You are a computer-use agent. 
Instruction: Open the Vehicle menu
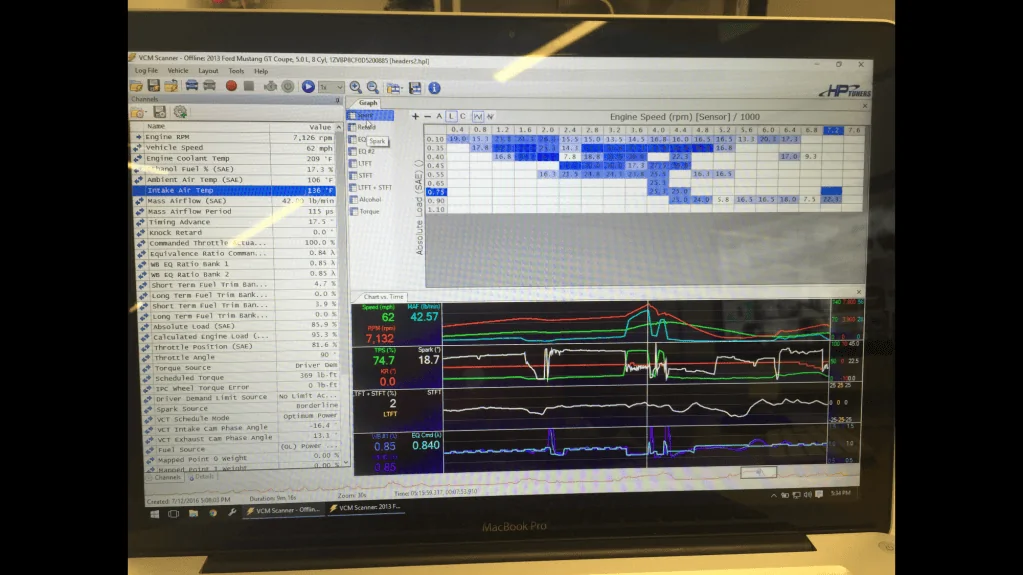[177, 70]
